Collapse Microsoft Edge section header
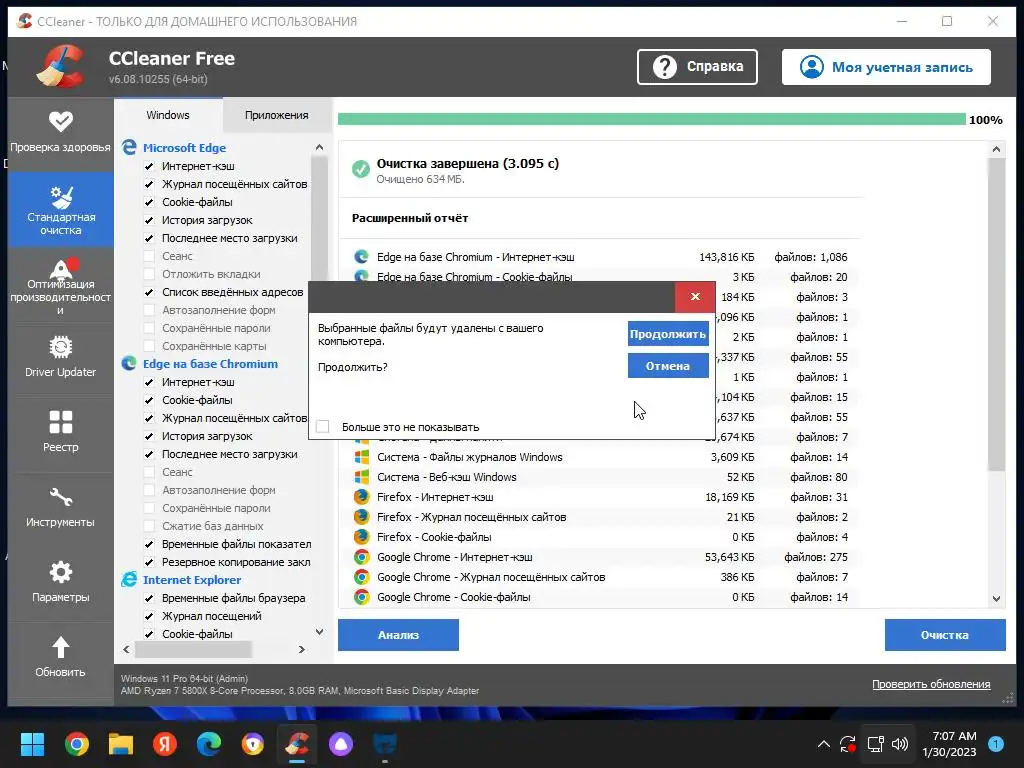This screenshot has height=768, width=1024. (184, 148)
